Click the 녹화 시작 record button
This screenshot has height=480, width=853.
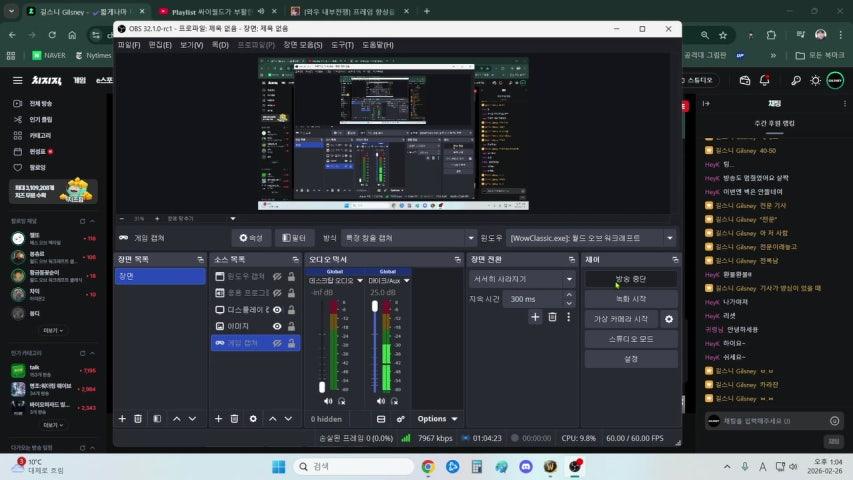coord(630,299)
